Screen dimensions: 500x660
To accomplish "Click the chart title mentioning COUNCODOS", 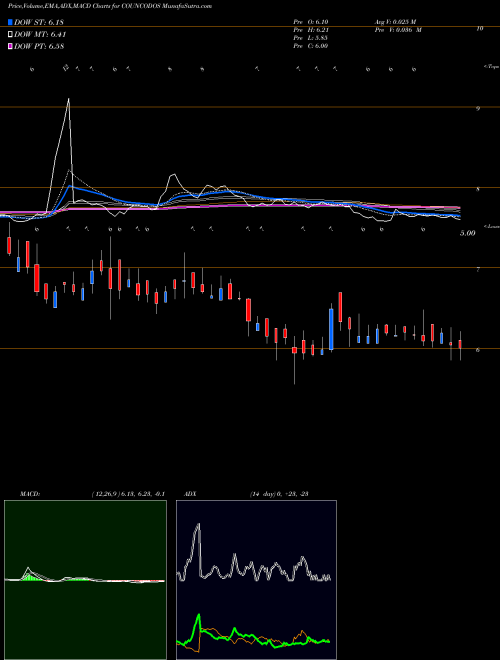I will (110, 6).
